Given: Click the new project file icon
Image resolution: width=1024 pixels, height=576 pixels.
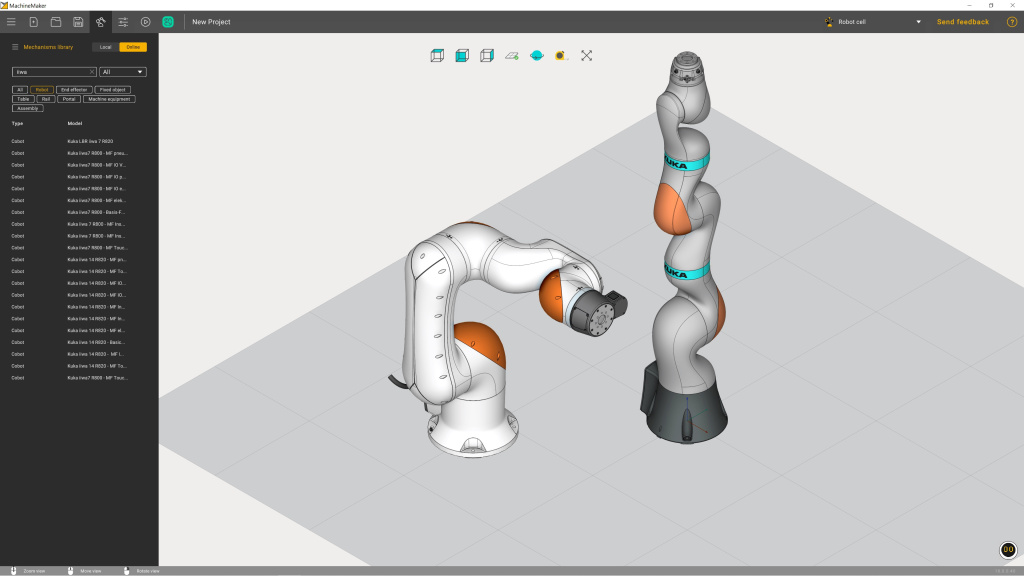Looking at the screenshot, I should click(34, 21).
